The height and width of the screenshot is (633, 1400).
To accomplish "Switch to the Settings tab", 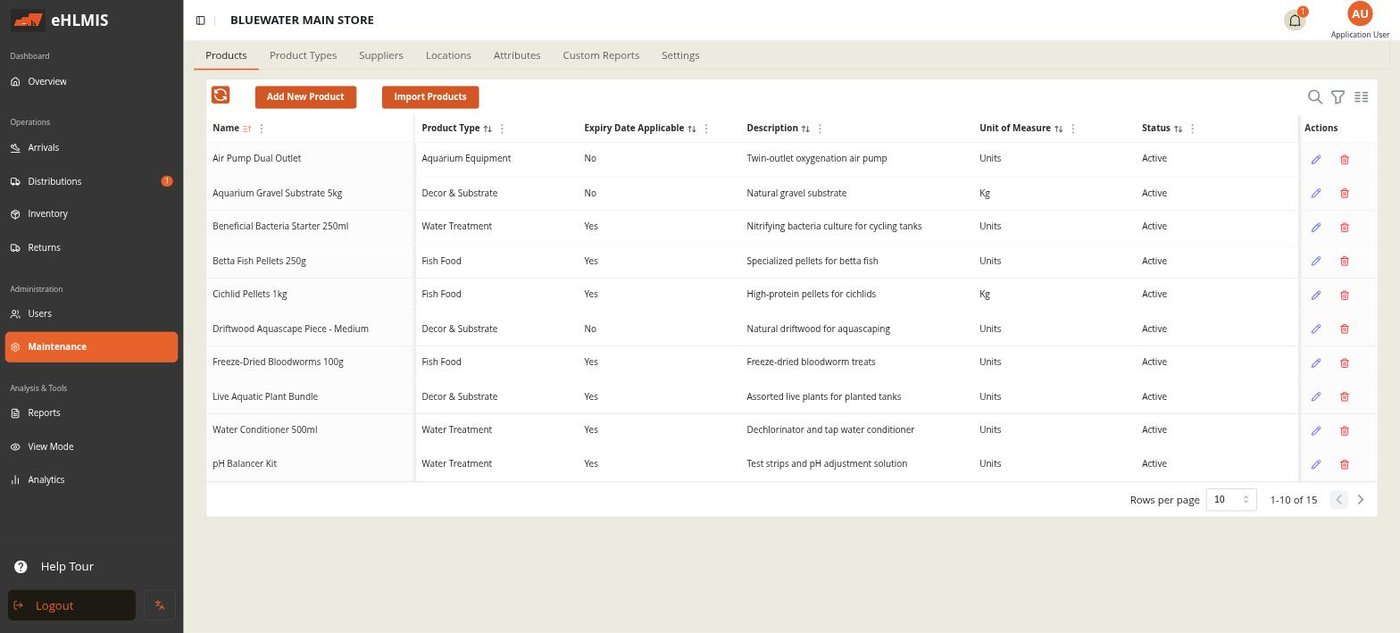I will pos(680,55).
